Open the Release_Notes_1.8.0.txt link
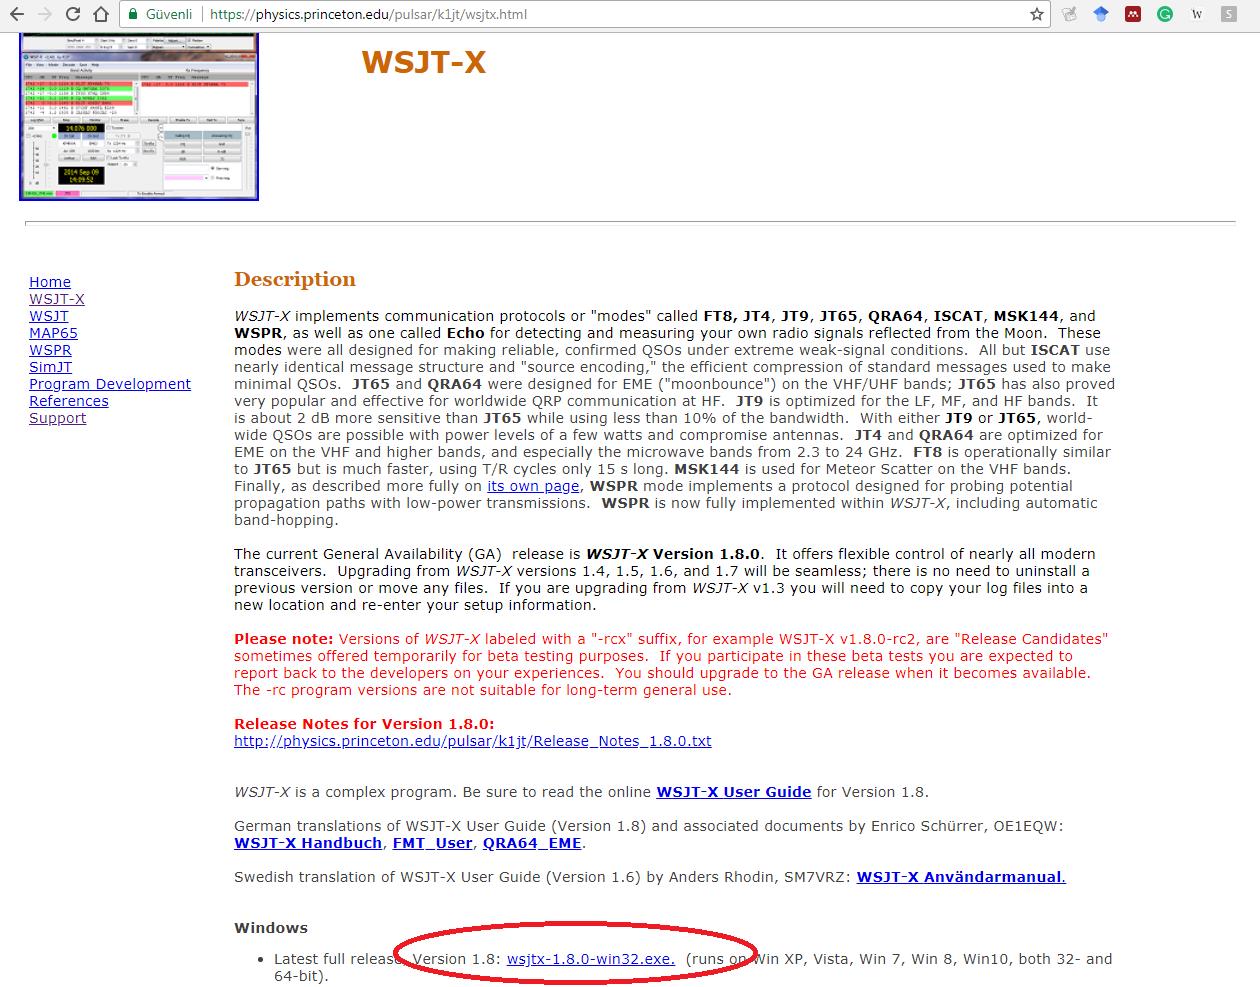The image size is (1260, 987). 473,741
